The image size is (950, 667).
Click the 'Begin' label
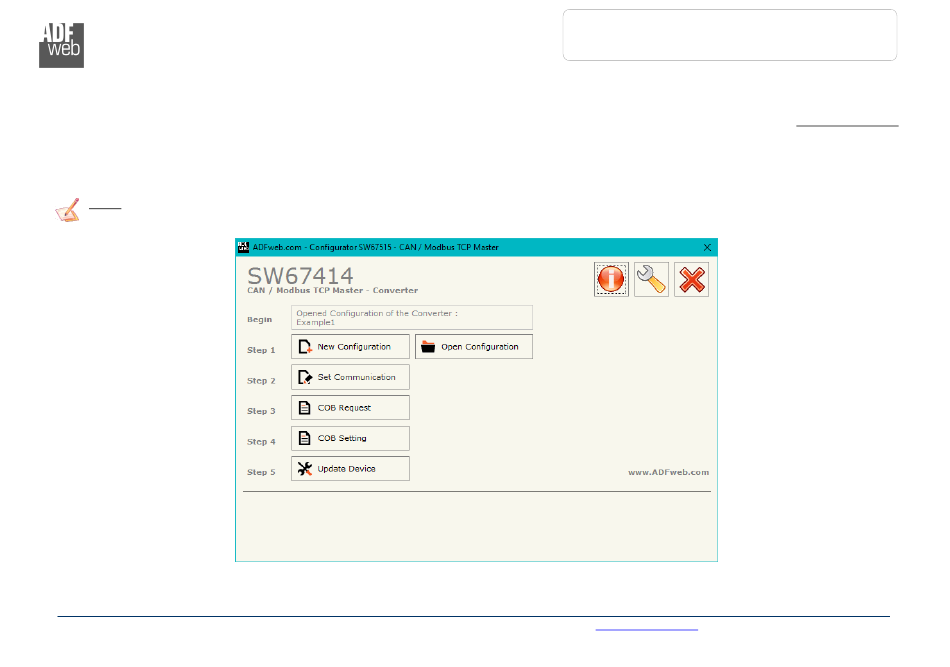tap(259, 320)
